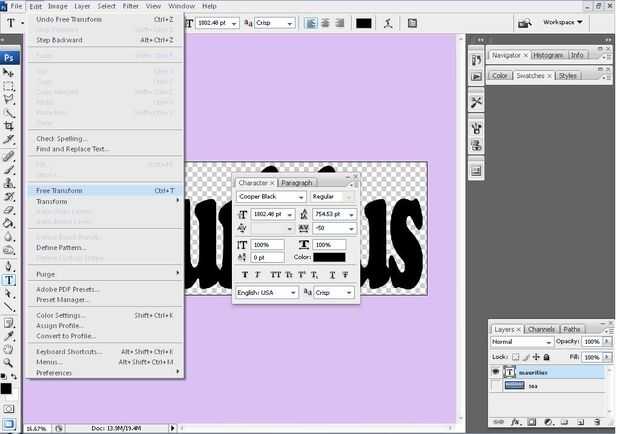Select the Brush tool
The height and width of the screenshot is (434, 620).
click(8, 170)
